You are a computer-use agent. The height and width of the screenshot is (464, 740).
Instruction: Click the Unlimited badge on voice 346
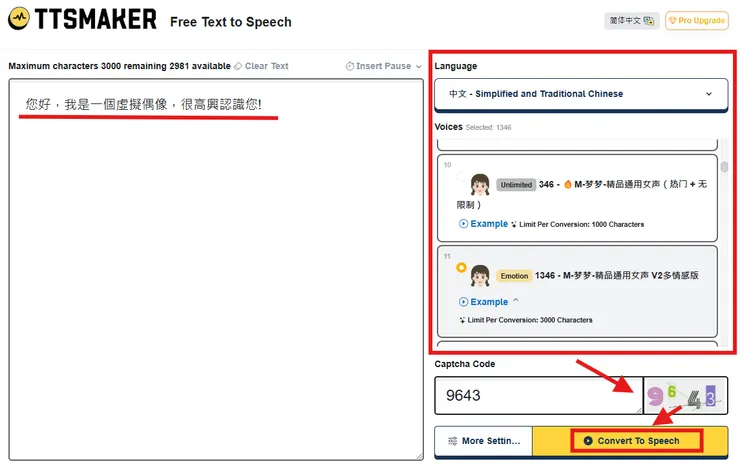[516, 185]
